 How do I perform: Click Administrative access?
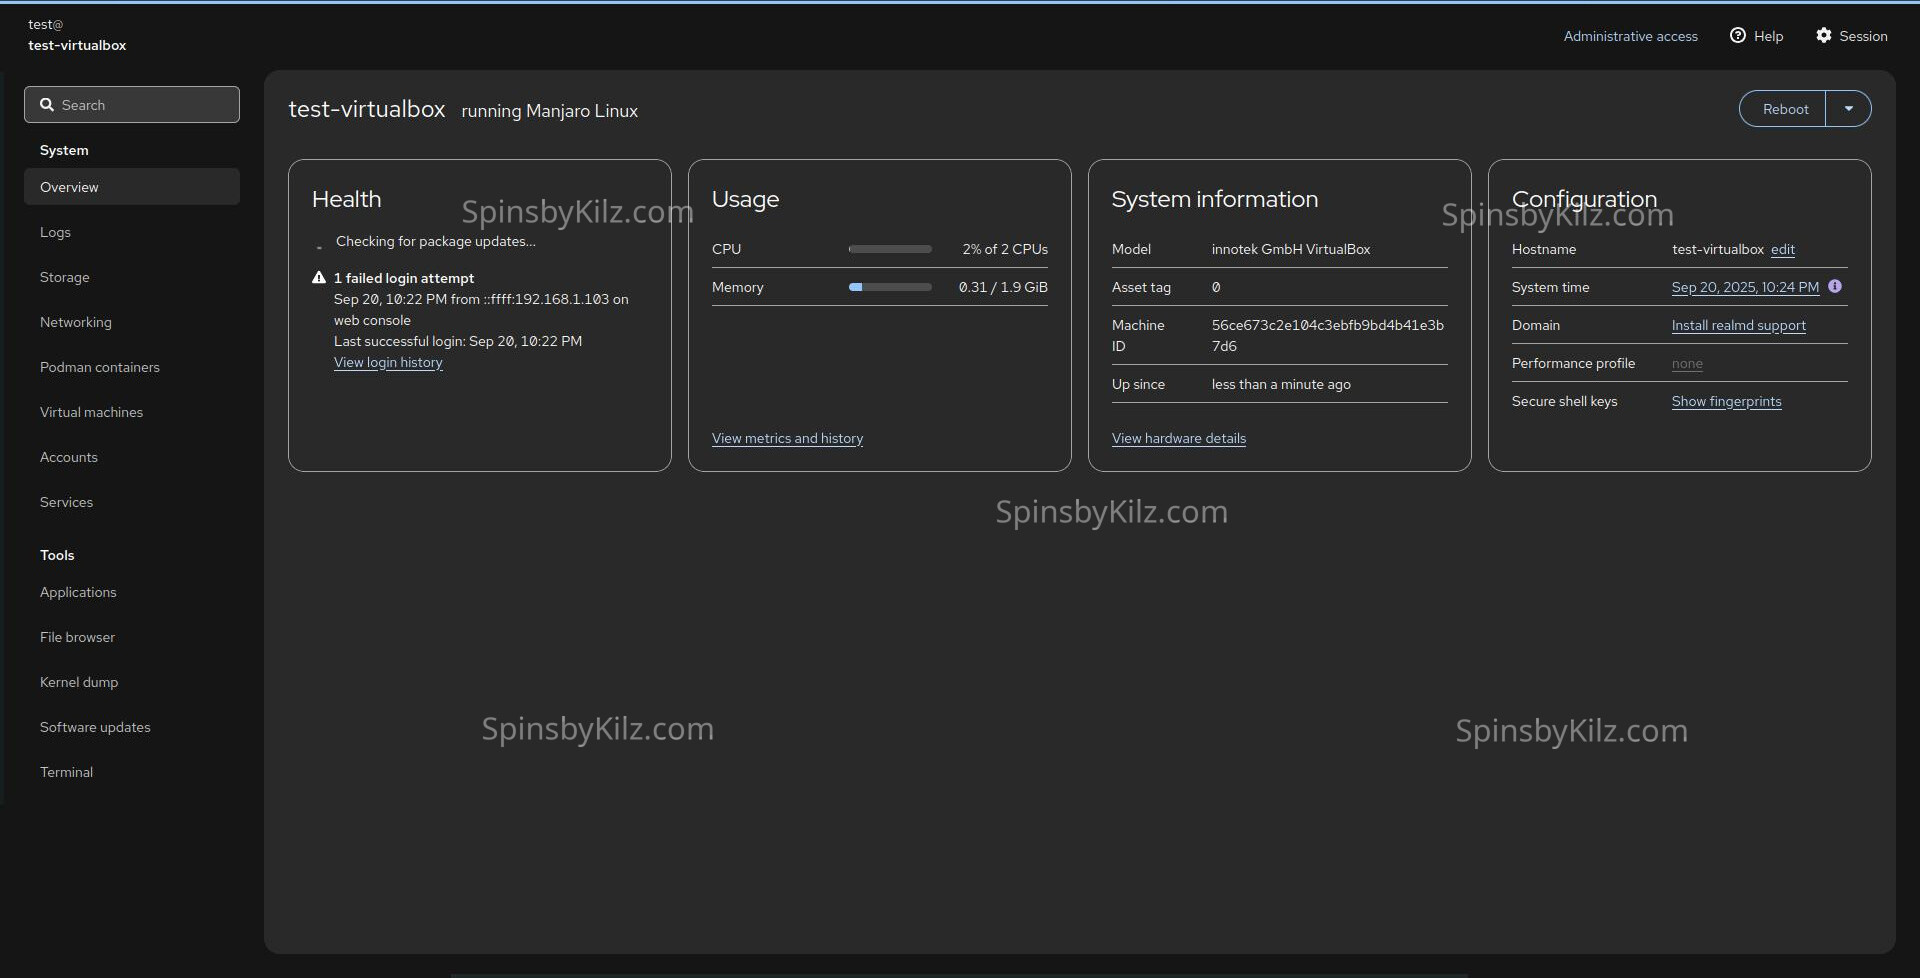pos(1630,36)
